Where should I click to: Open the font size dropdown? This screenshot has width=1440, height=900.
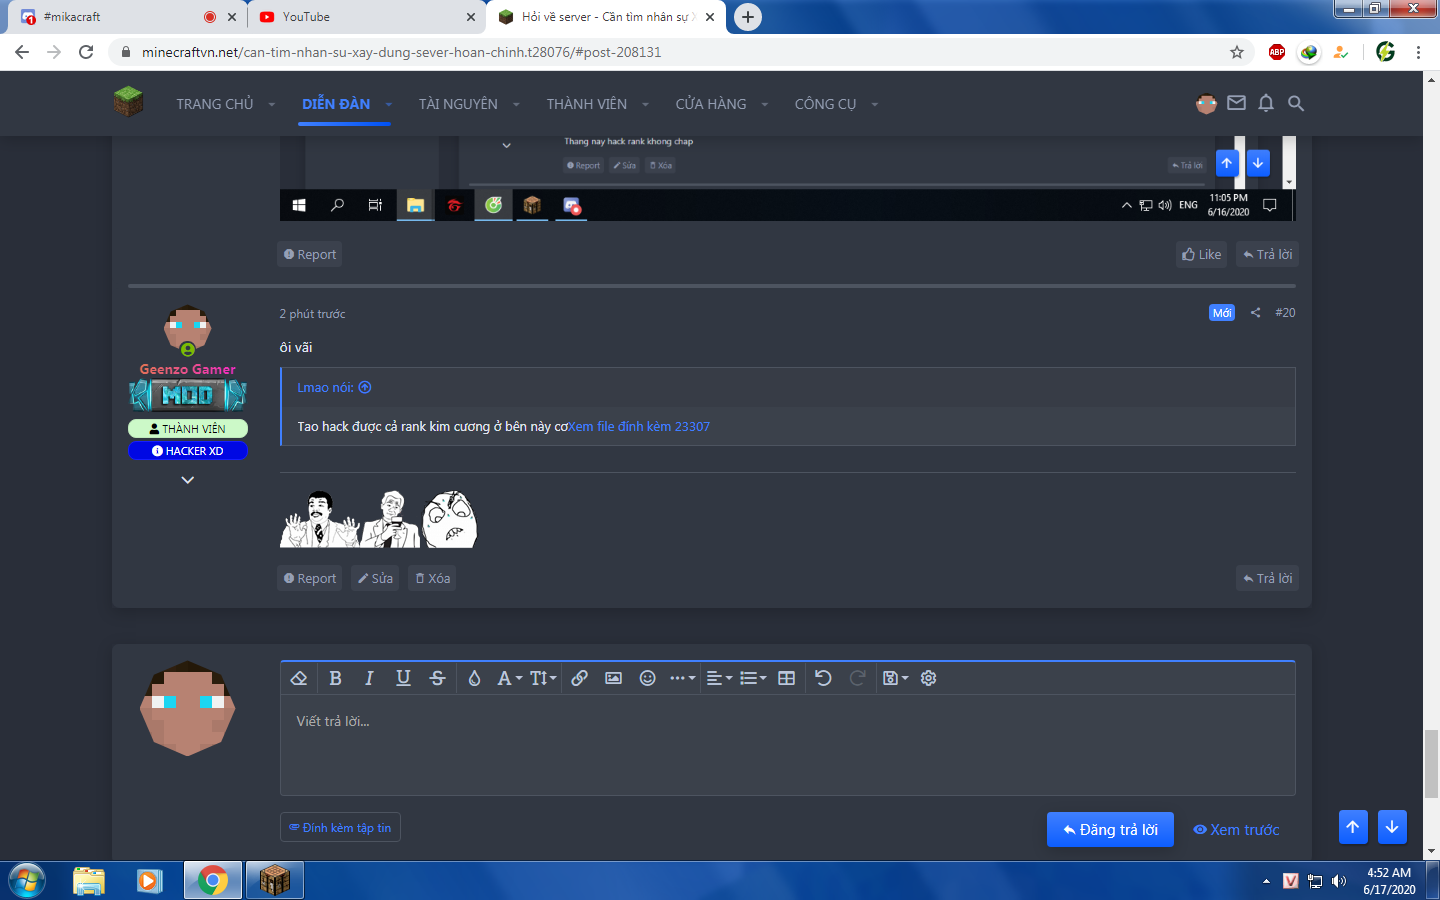click(543, 678)
